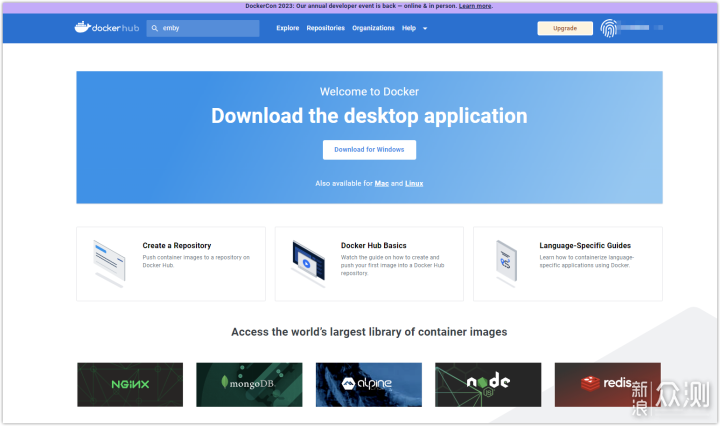Open the alpine image tile

click(368, 384)
